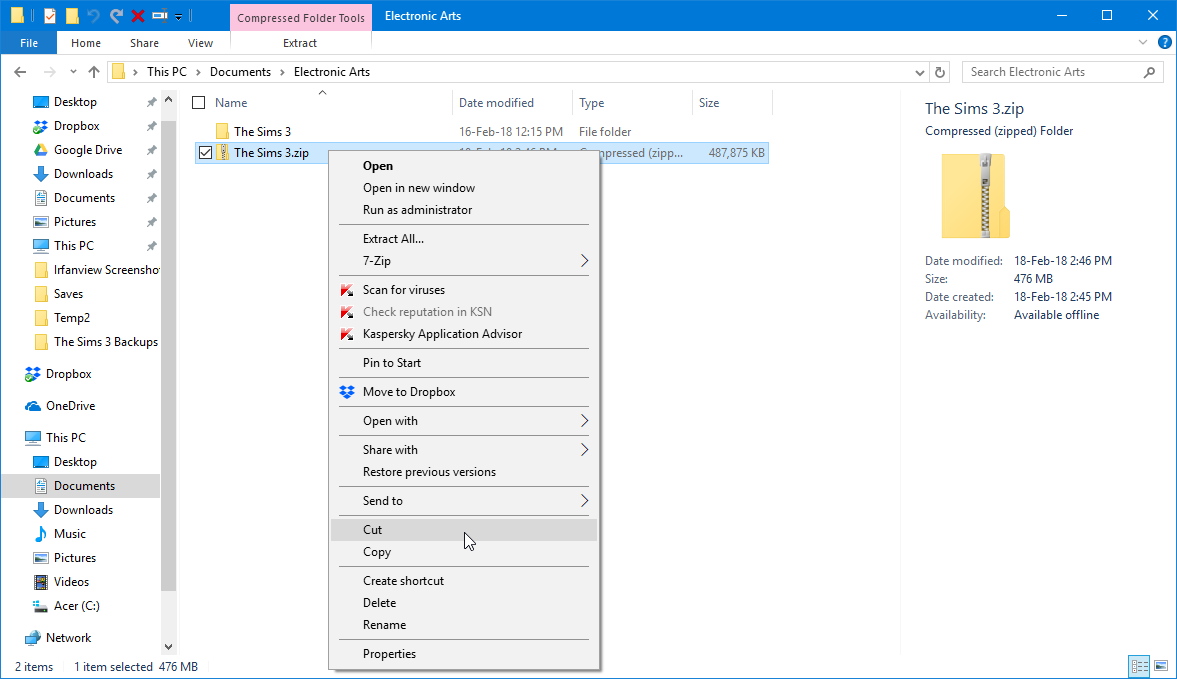The height and width of the screenshot is (679, 1177).
Task: Switch to large icons view in status bar
Action: click(x=1160, y=666)
